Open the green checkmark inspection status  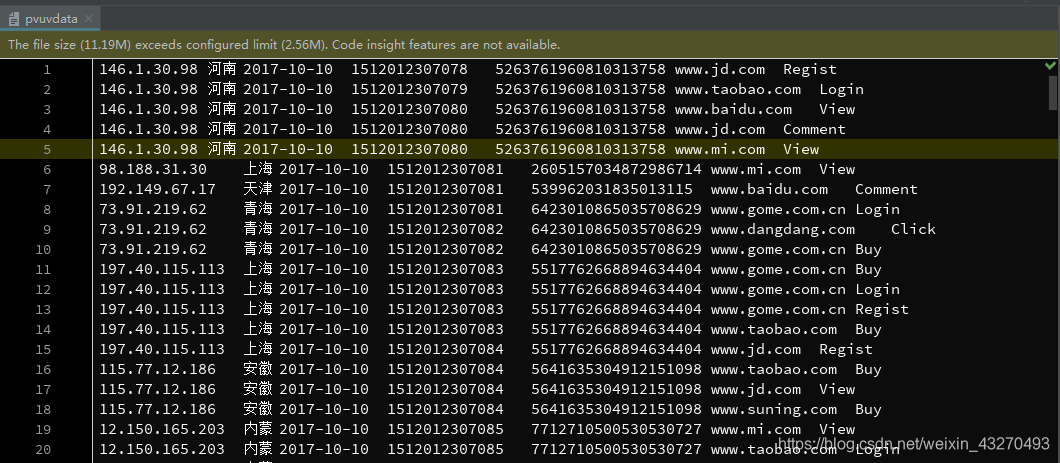1050,66
